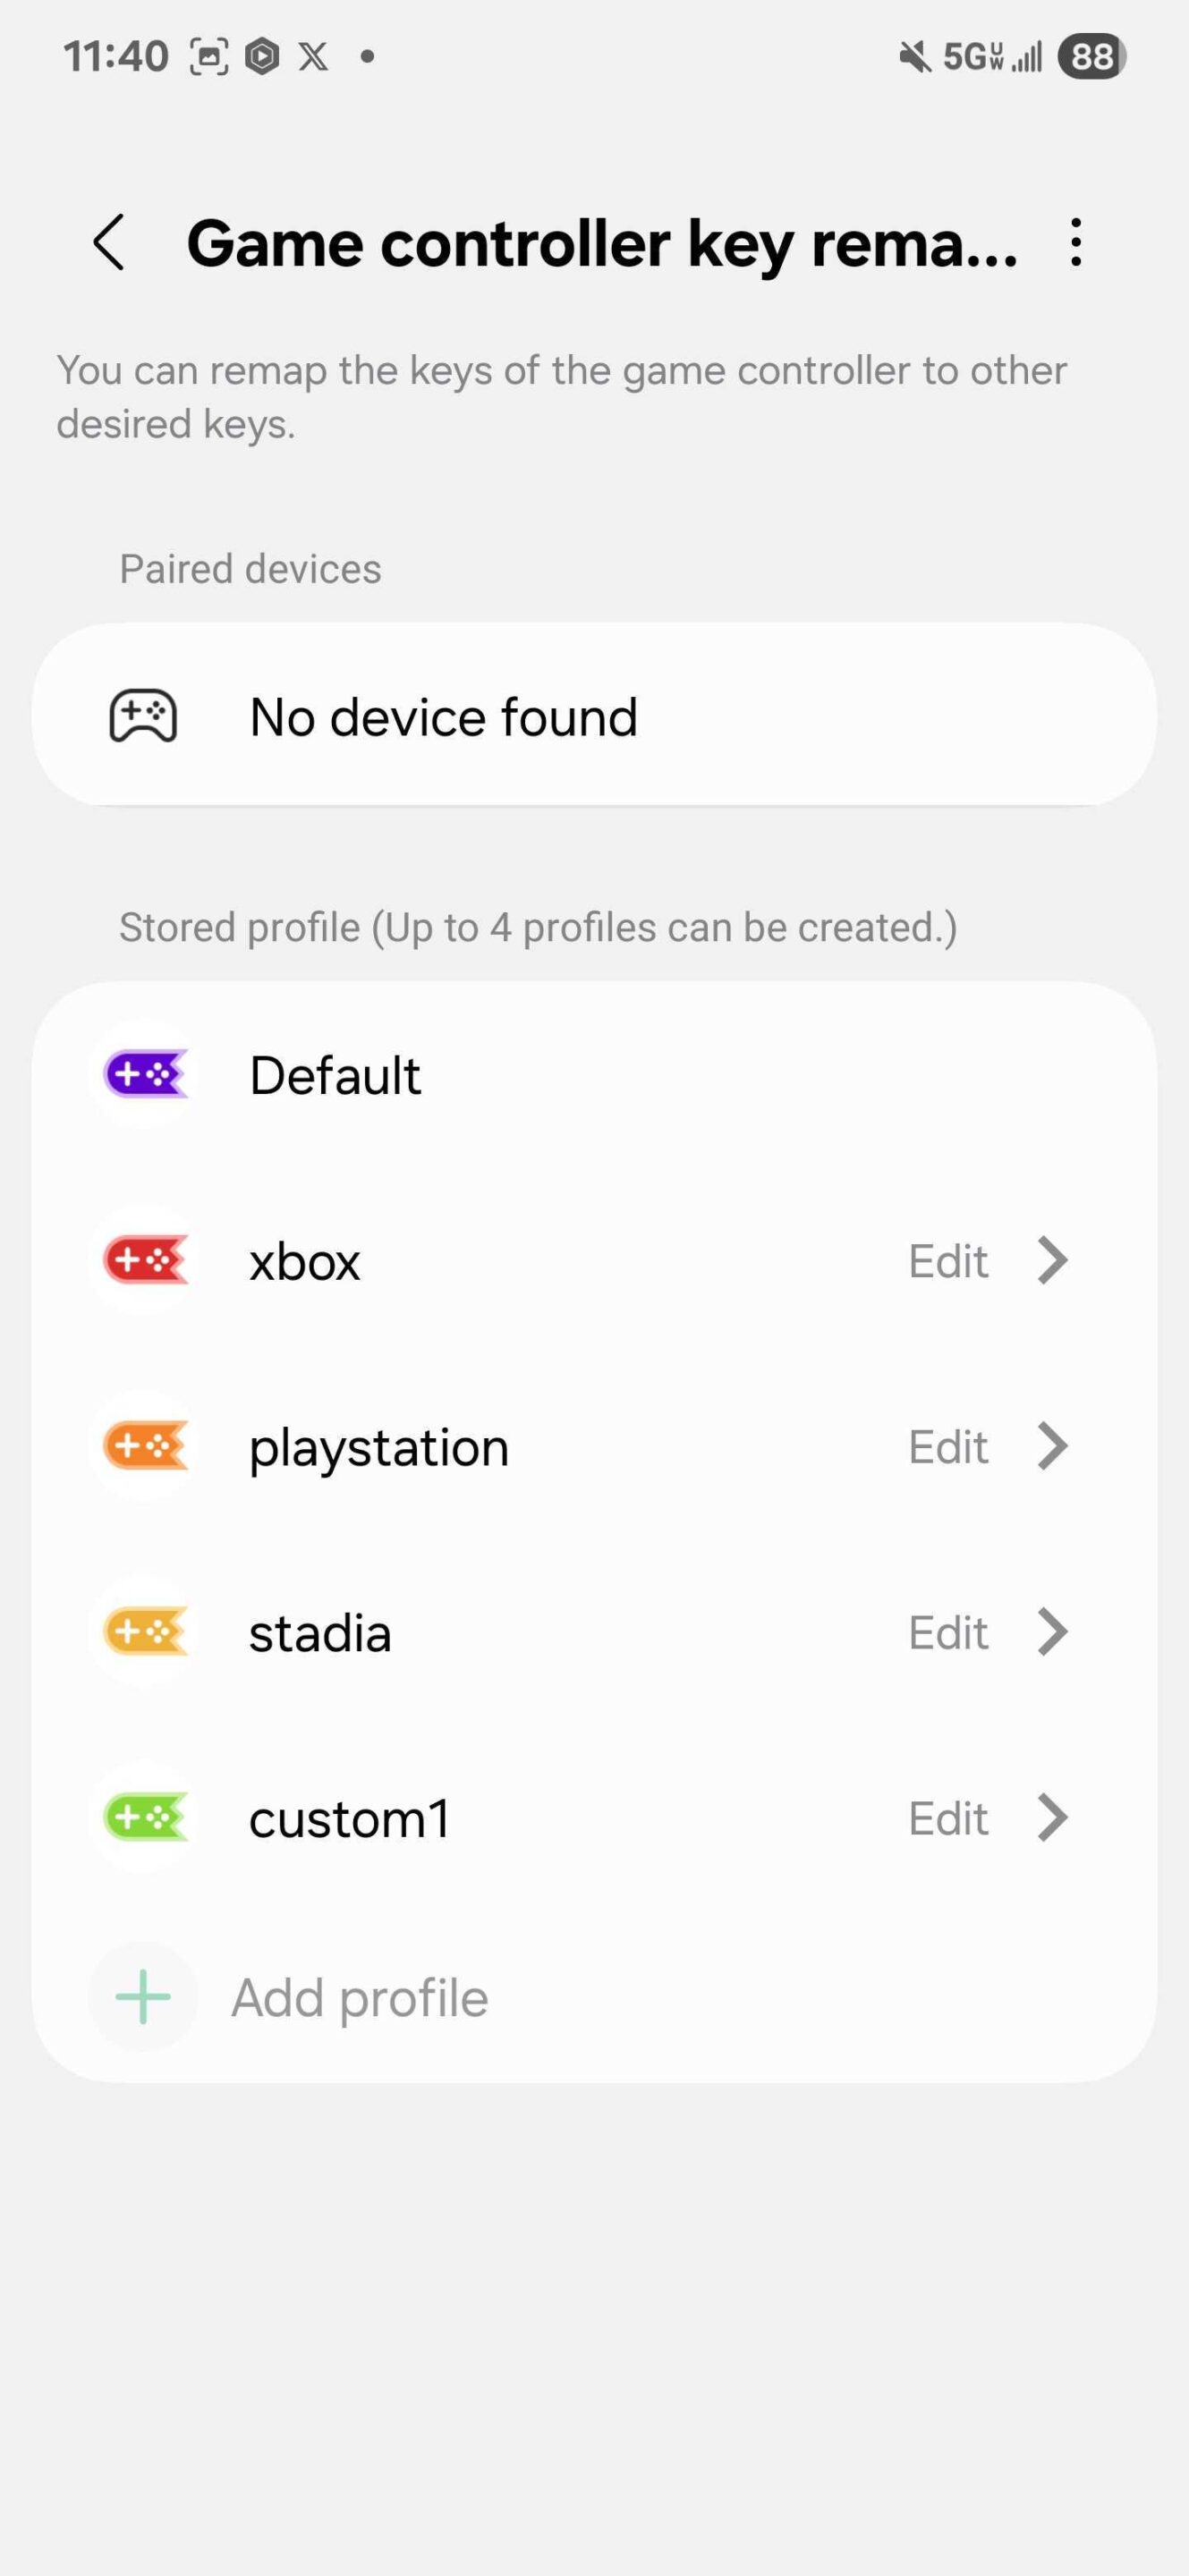Tap the gamepad icon in Paired devices
The height and width of the screenshot is (2576, 1189).
143,716
